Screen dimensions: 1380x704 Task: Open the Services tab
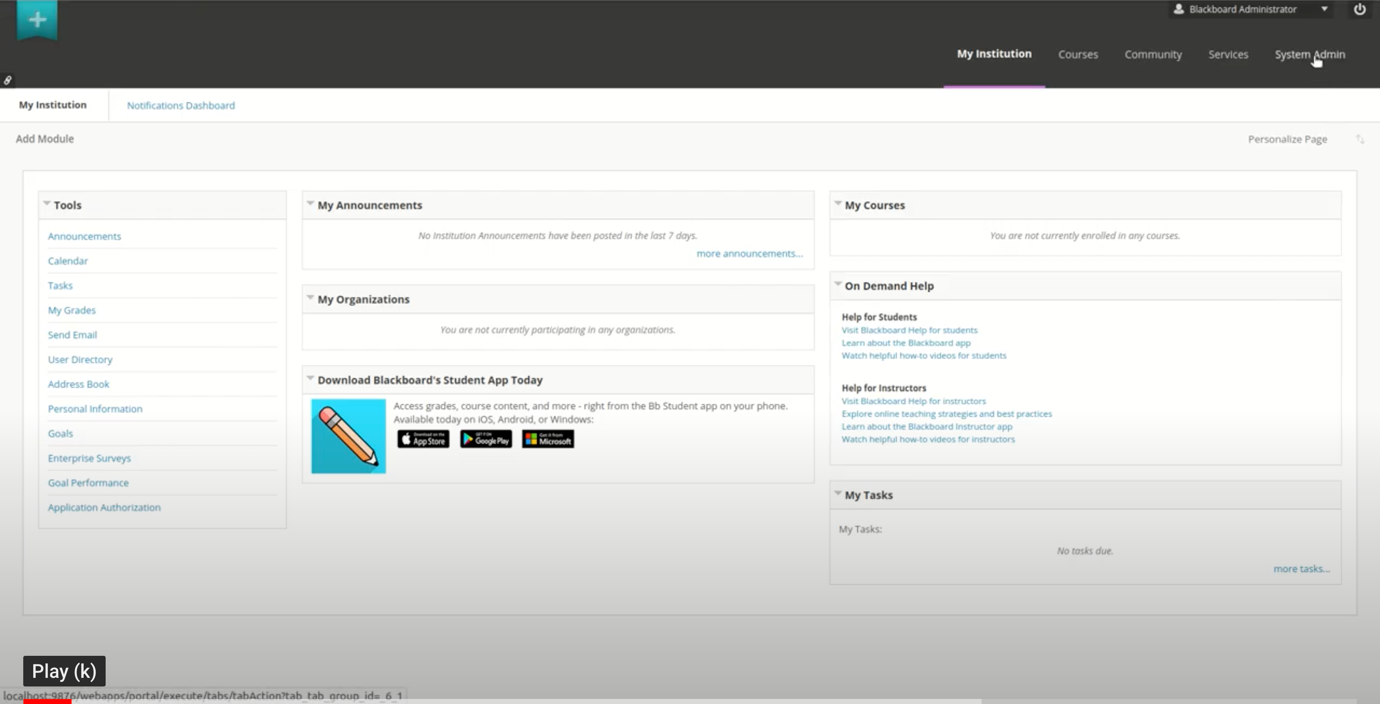(x=1228, y=54)
